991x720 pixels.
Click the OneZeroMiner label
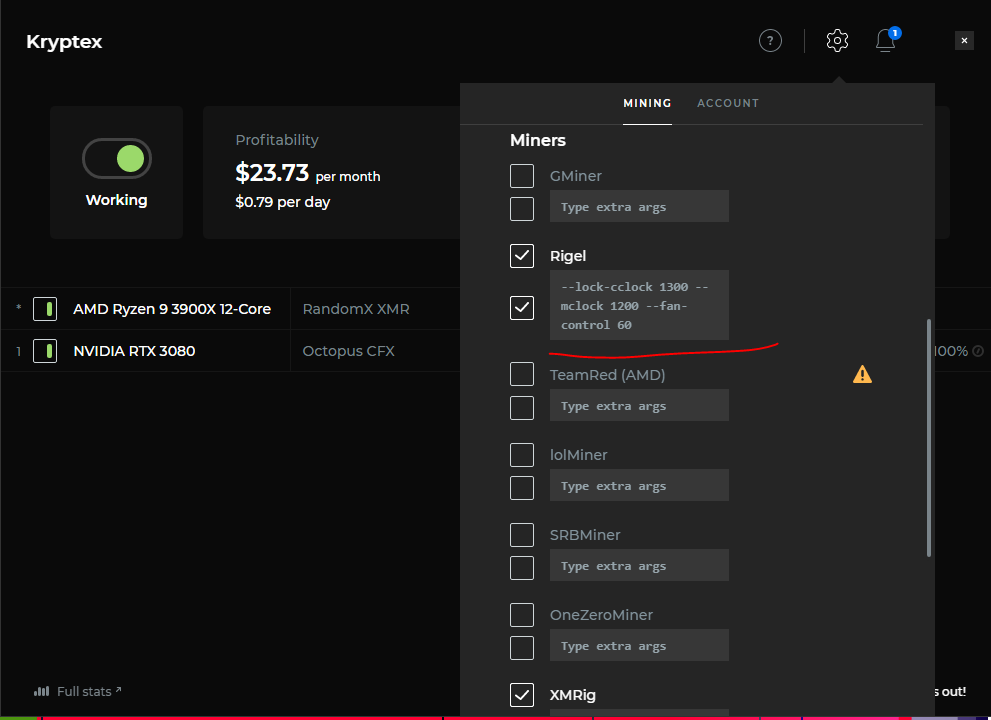click(601, 614)
